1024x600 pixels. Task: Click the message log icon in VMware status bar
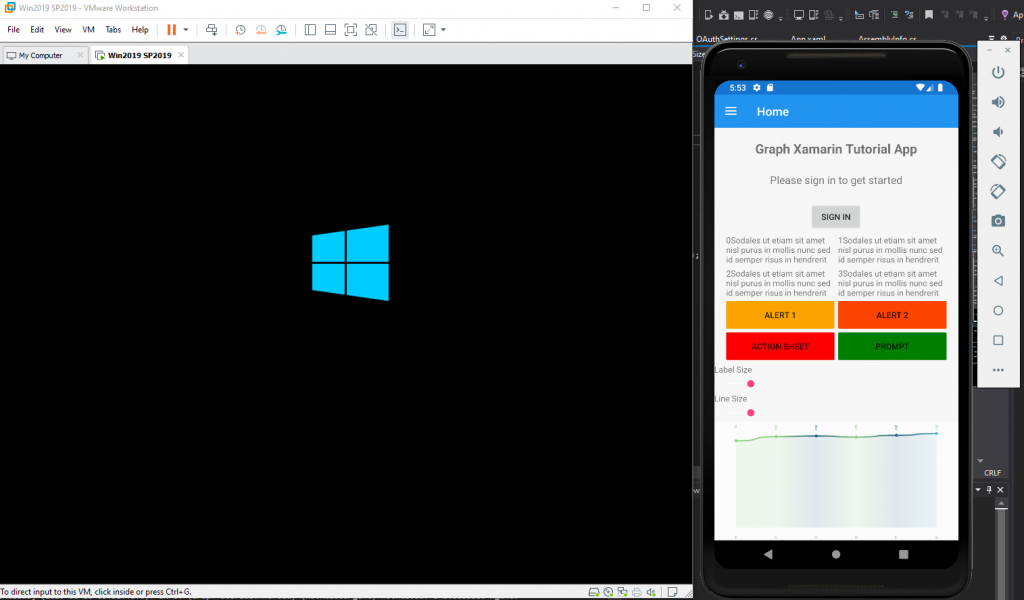[x=672, y=592]
